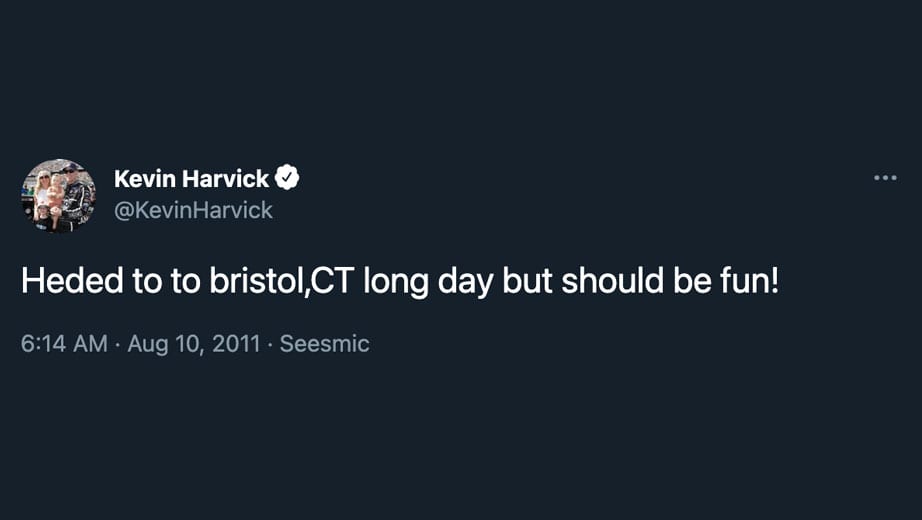The height and width of the screenshot is (520, 922).
Task: Click the word "but" in the tweet
Action: coord(527,281)
